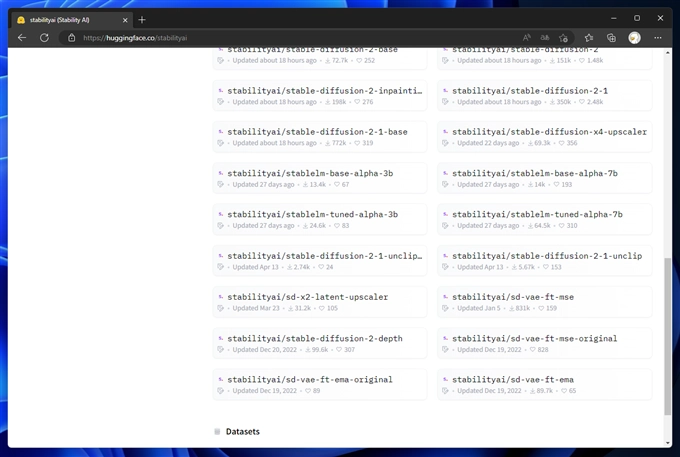
Task: Click the stablelm-base-alpha-3b model icon
Action: (221, 173)
